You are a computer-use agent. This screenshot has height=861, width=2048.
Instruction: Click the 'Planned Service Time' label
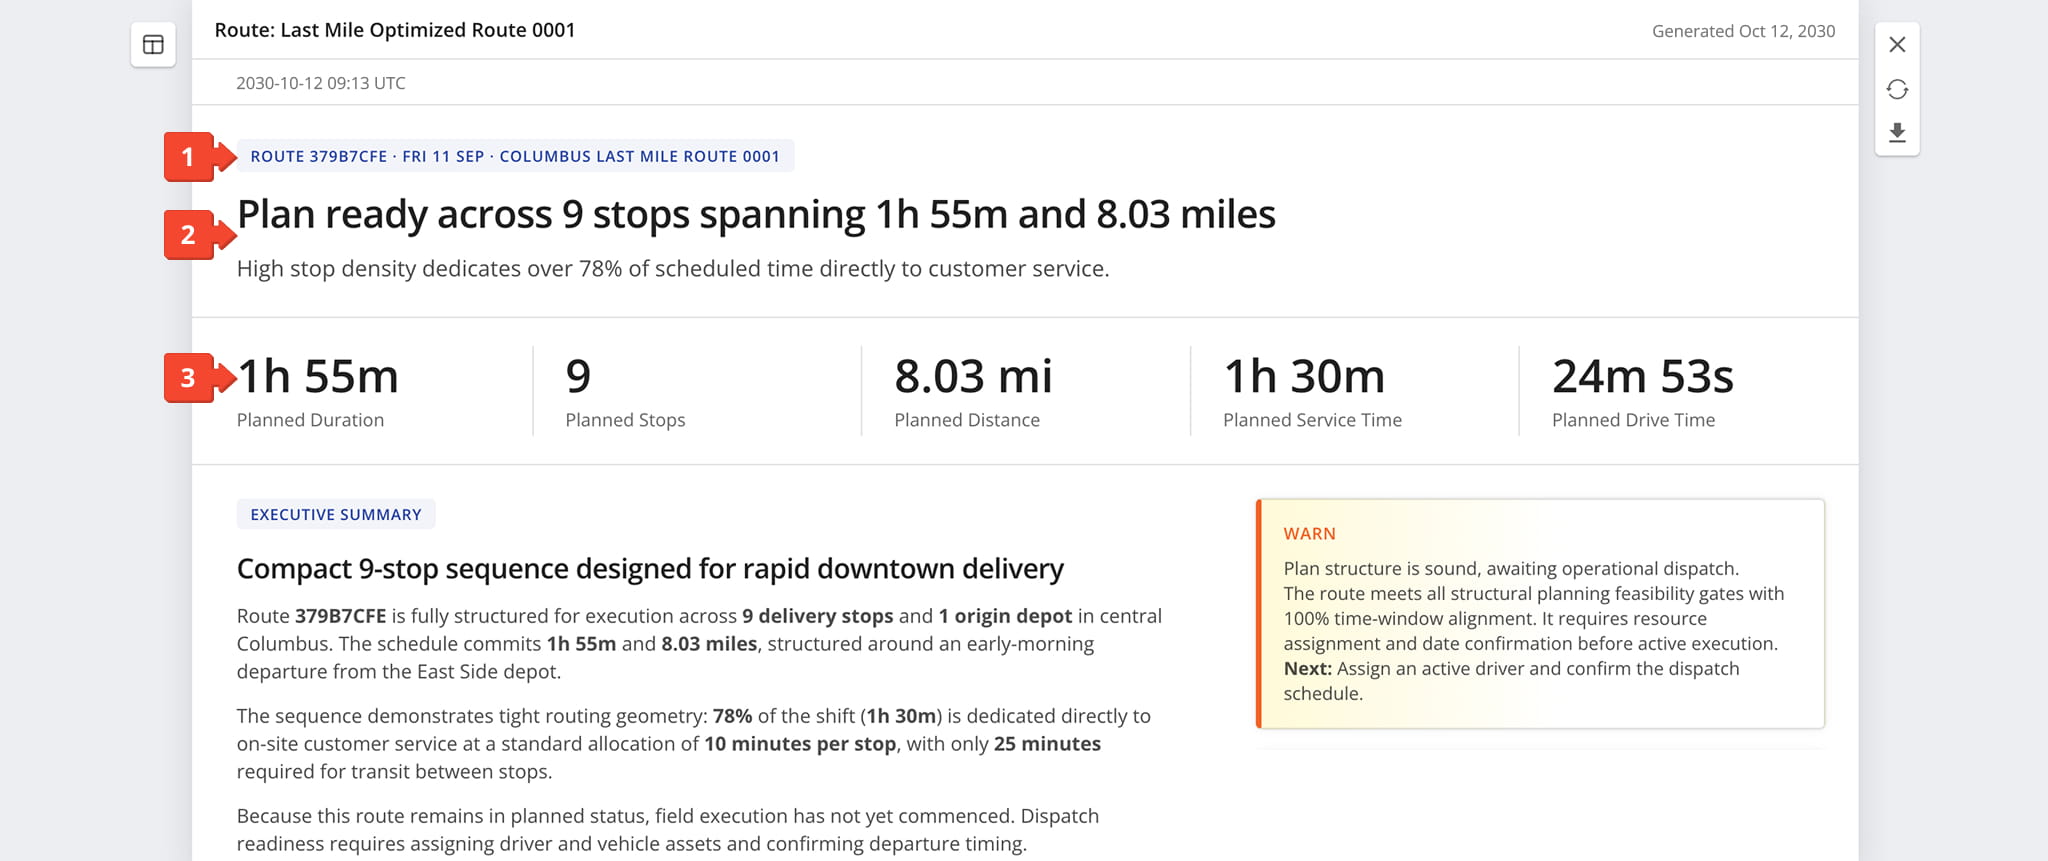pyautogui.click(x=1312, y=420)
